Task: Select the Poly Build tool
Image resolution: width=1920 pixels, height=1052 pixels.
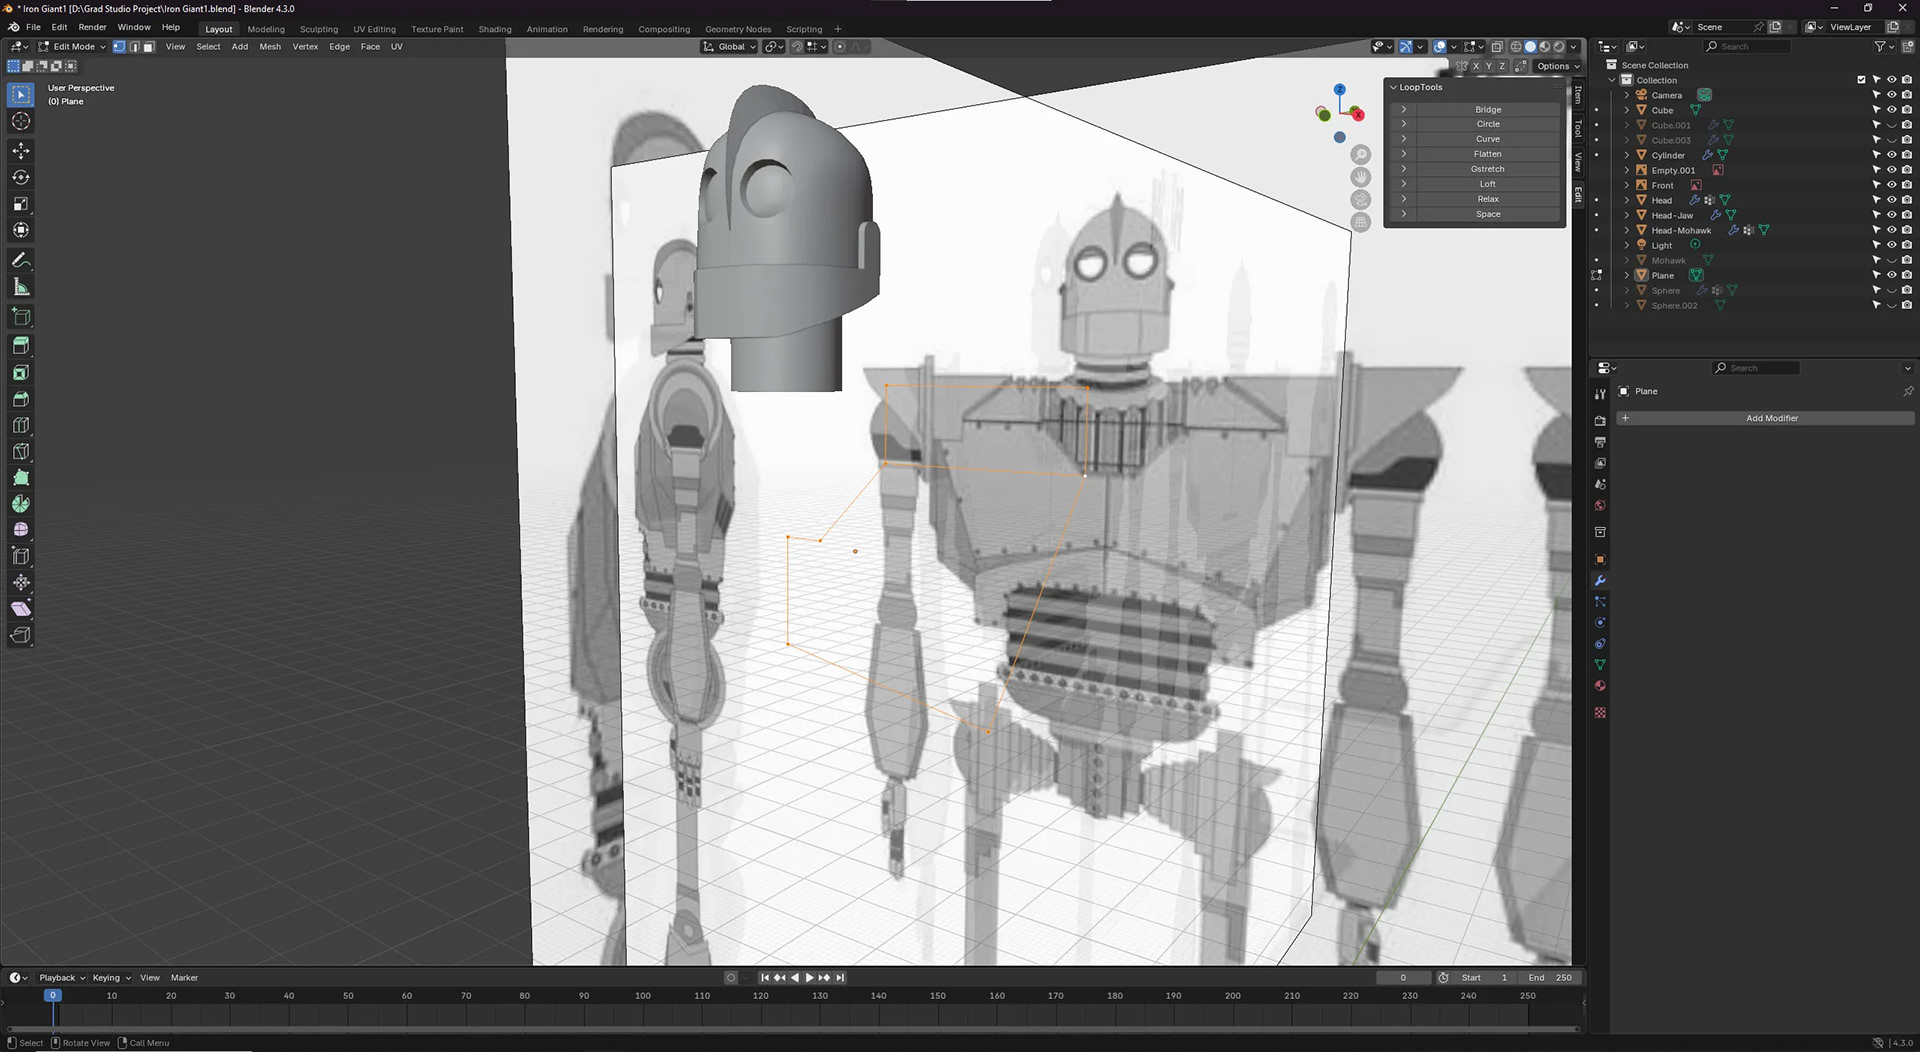Action: tap(21, 478)
